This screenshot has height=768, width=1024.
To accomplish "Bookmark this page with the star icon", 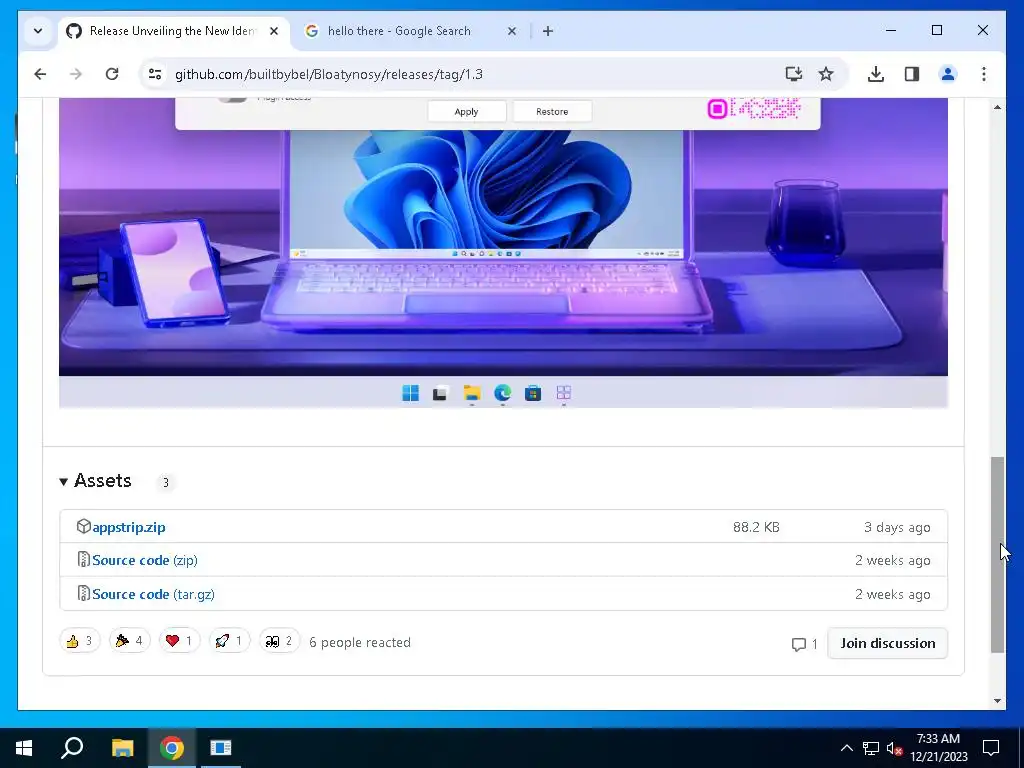I will pos(826,74).
